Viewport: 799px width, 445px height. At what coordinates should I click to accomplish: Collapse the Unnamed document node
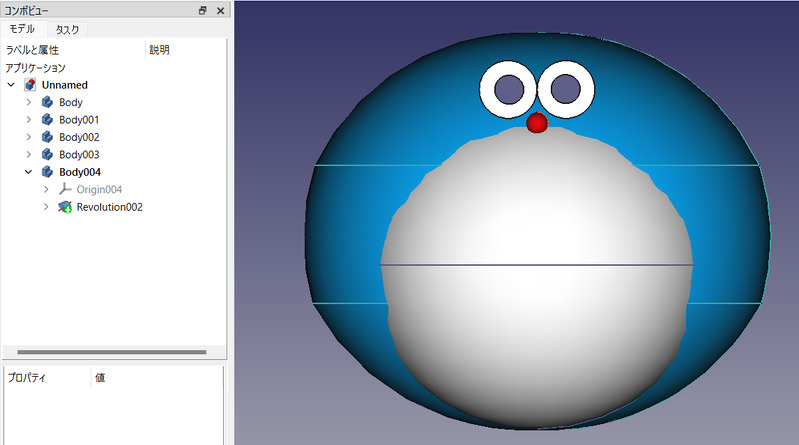(11, 85)
